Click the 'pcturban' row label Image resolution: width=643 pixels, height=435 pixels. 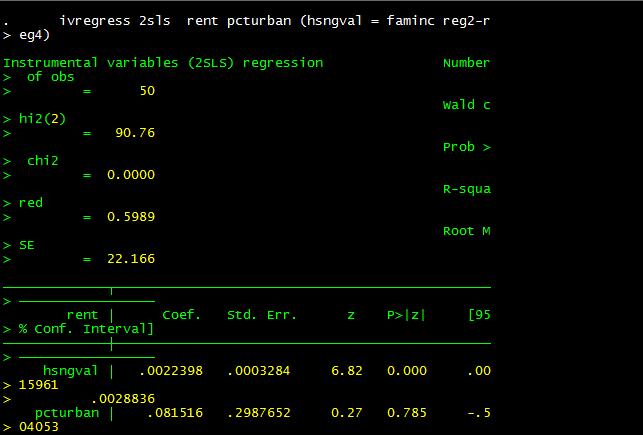click(67, 412)
